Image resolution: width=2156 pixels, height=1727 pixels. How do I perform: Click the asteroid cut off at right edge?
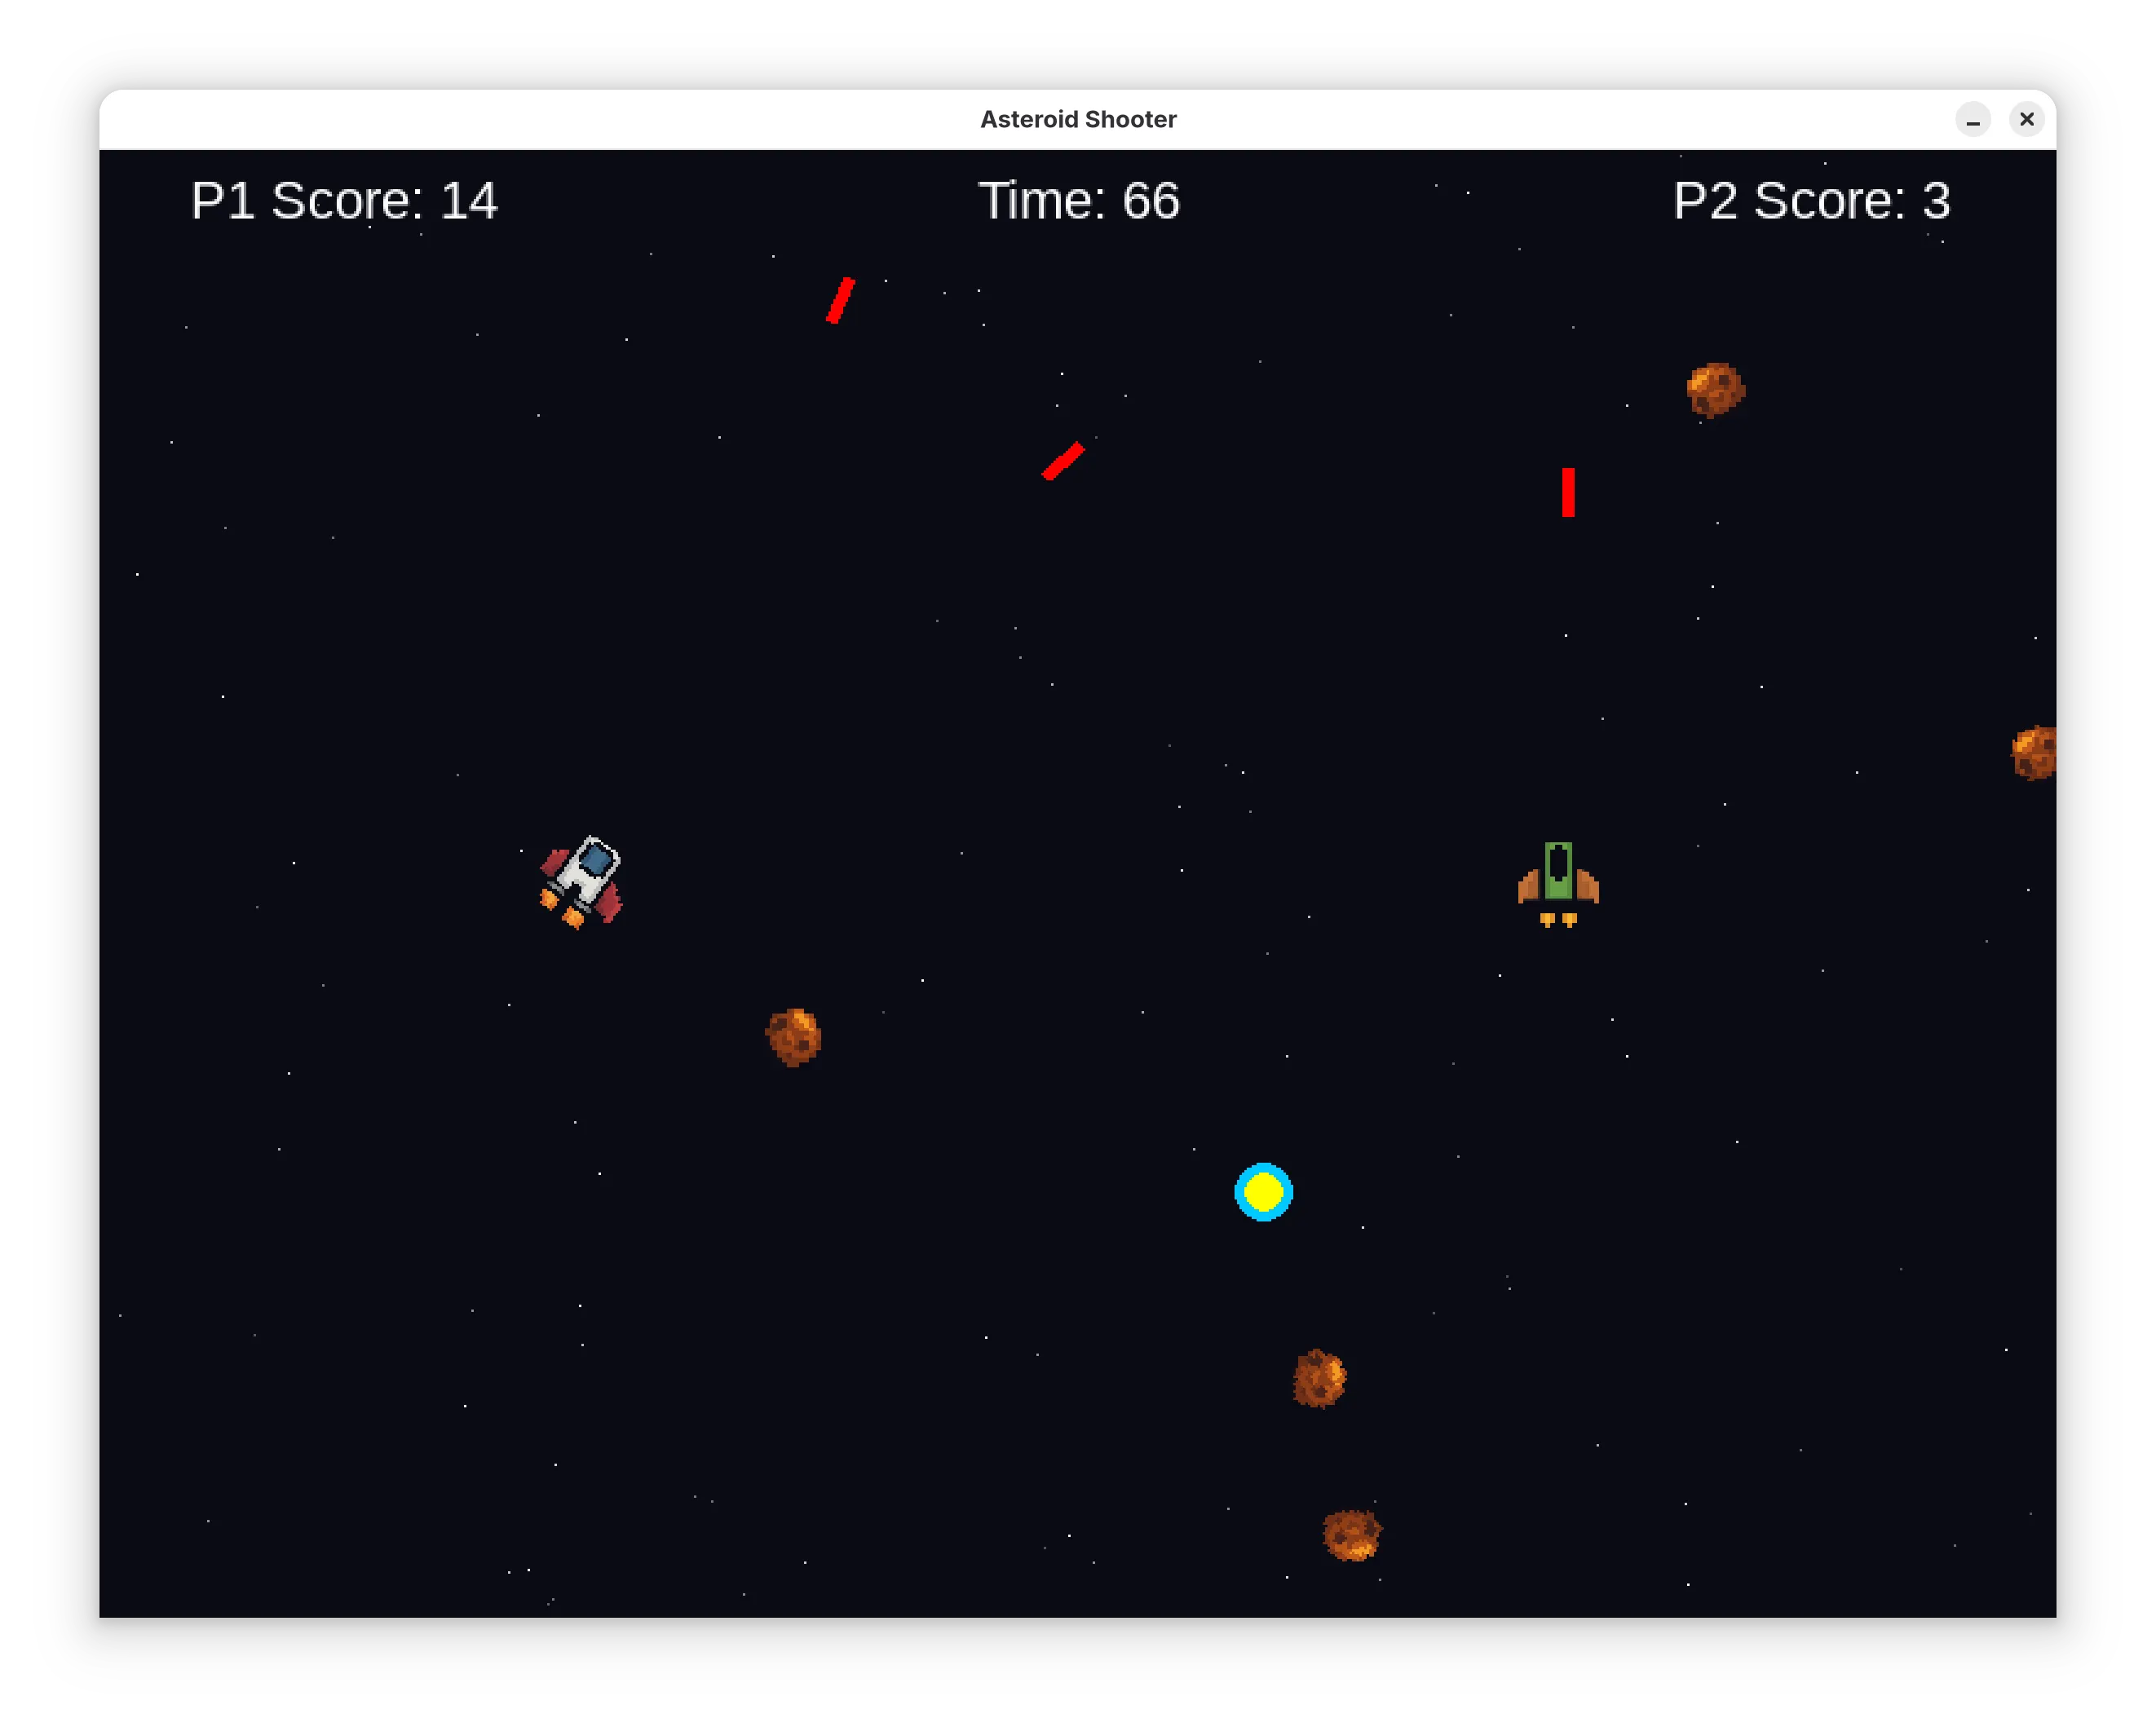click(2033, 753)
